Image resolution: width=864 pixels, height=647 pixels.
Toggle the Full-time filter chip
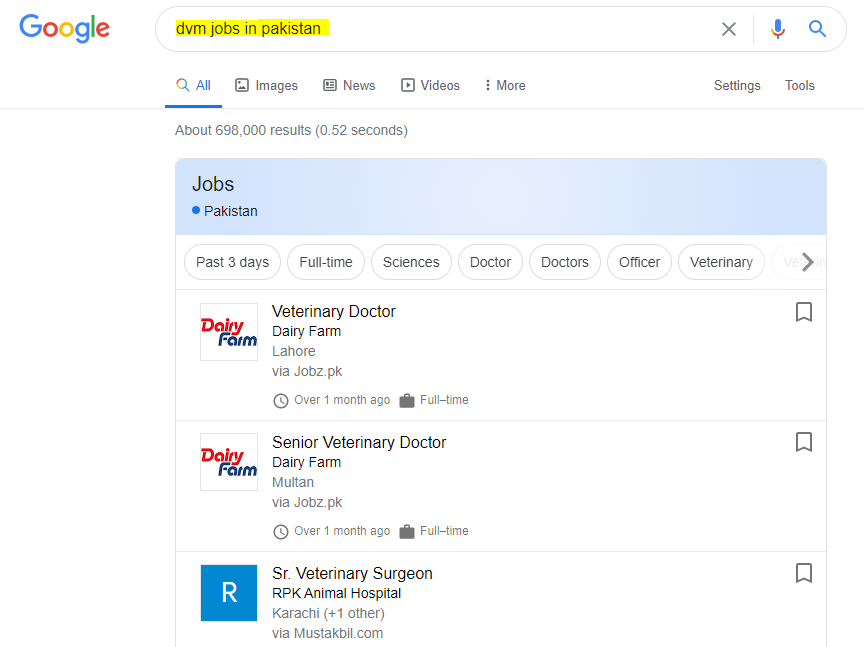pyautogui.click(x=326, y=262)
